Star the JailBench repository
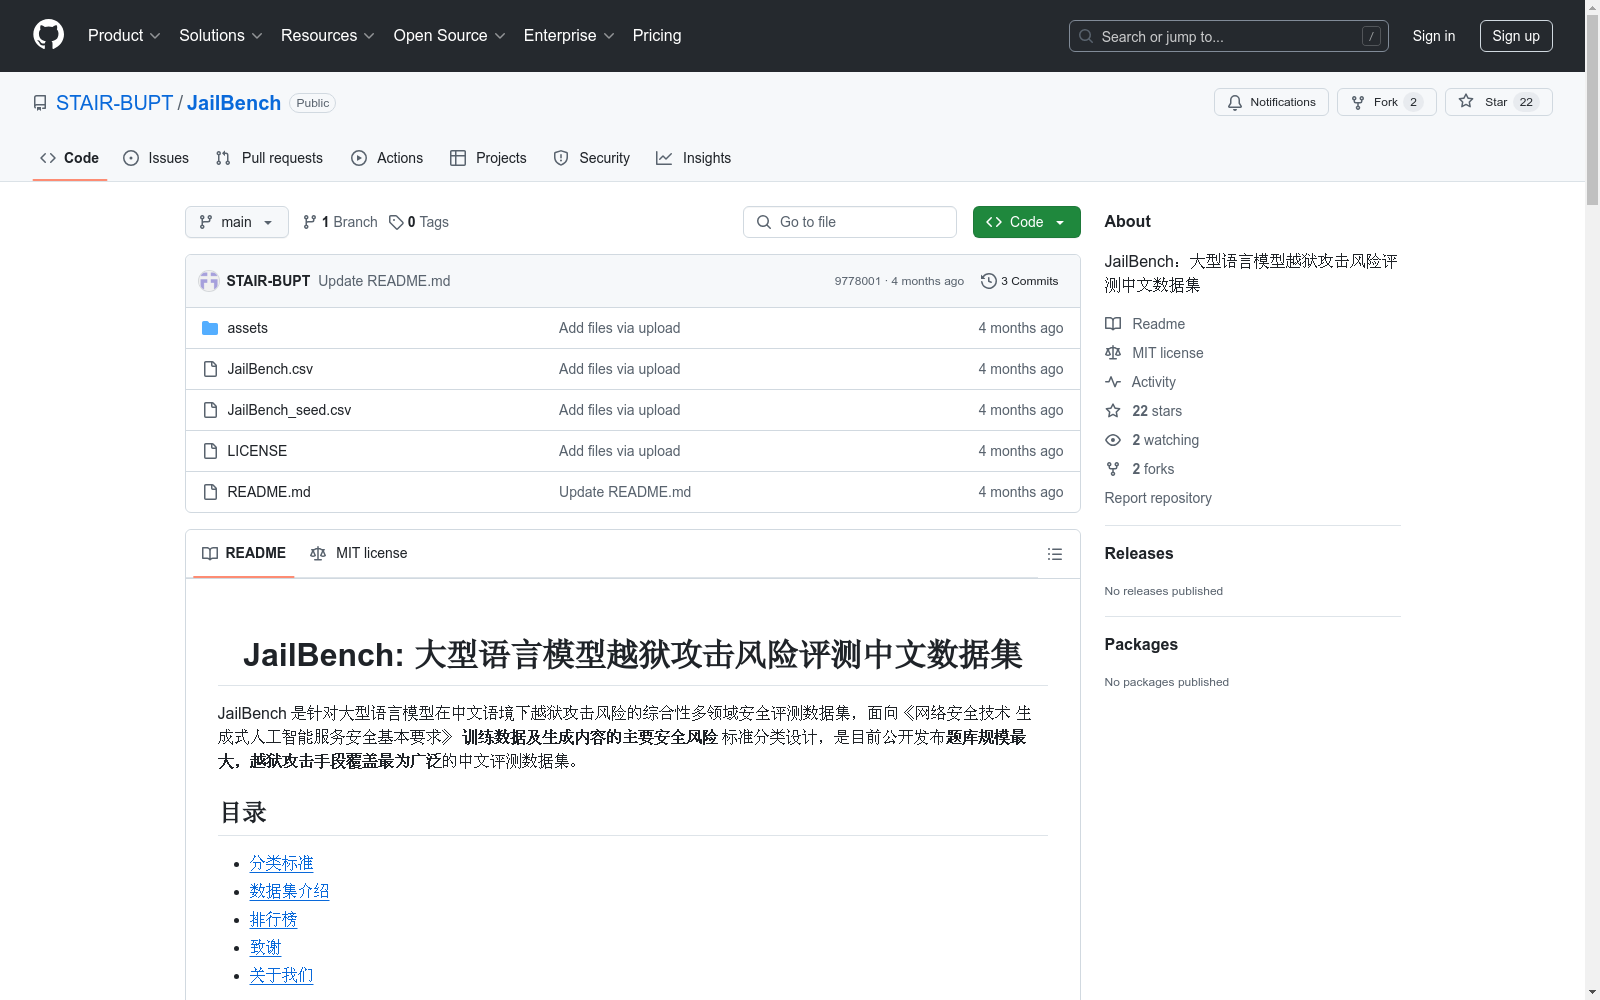 tap(1498, 102)
